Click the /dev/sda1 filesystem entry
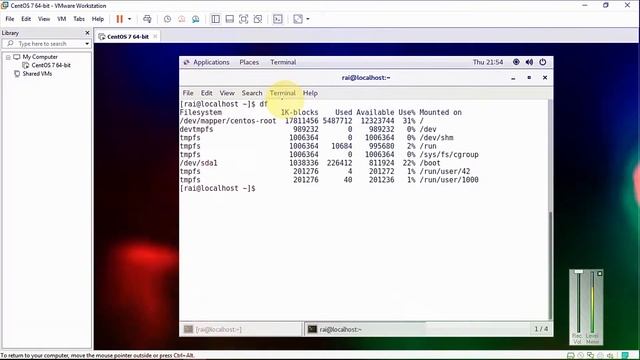Viewport: 640px width, 360px height. click(x=198, y=163)
